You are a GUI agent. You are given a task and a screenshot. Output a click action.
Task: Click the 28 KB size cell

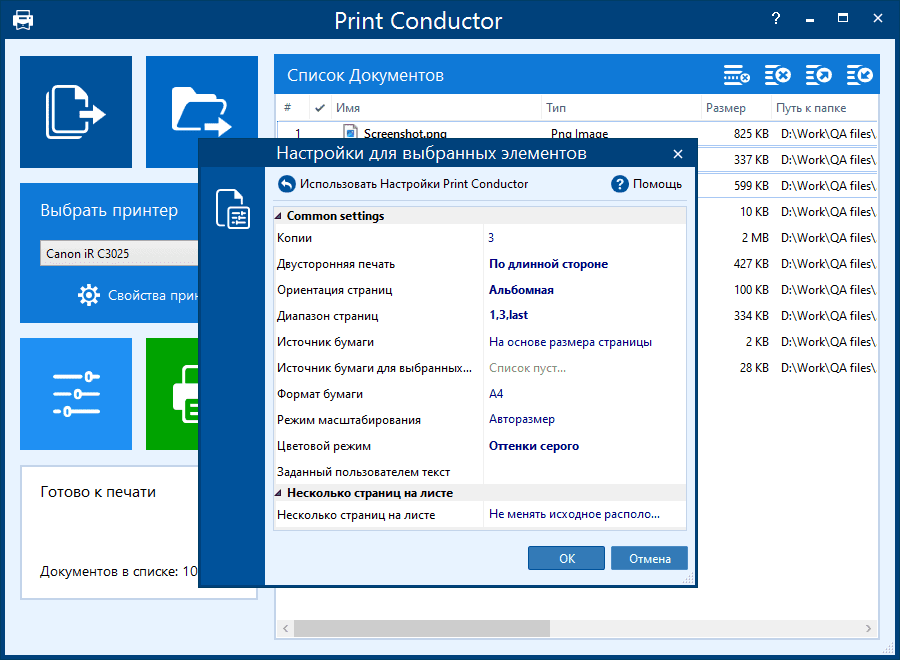754,367
